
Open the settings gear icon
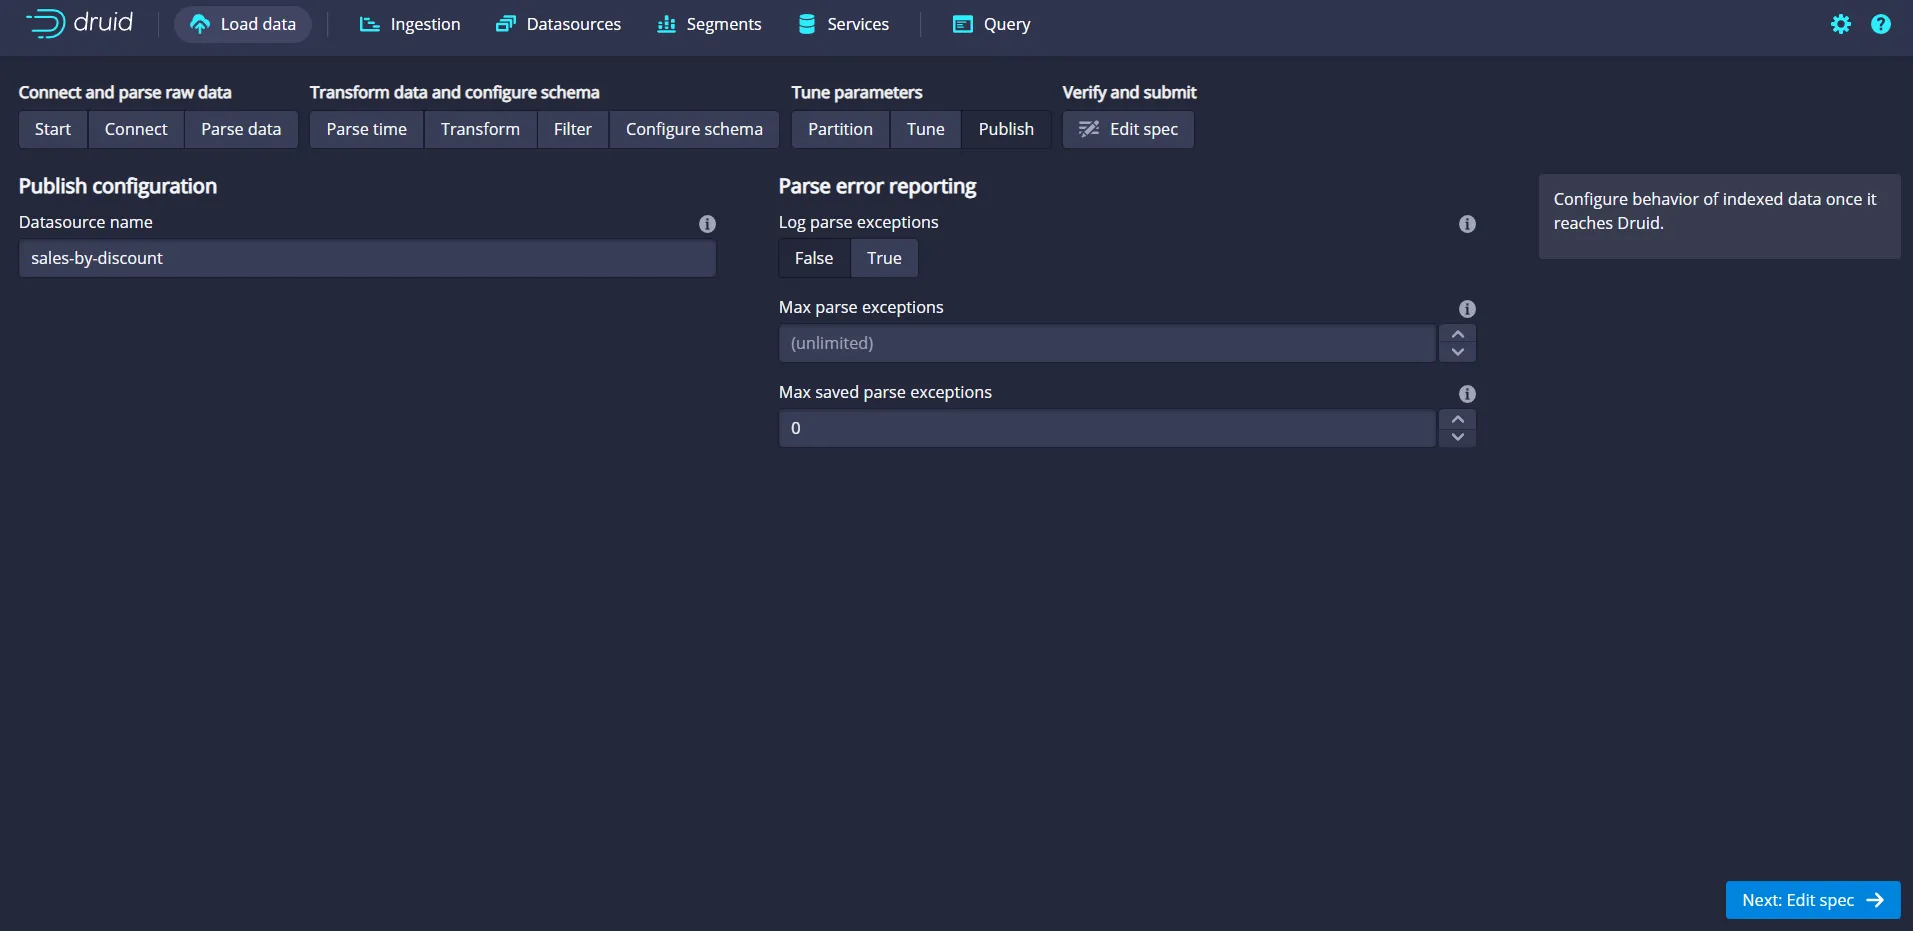click(1842, 24)
